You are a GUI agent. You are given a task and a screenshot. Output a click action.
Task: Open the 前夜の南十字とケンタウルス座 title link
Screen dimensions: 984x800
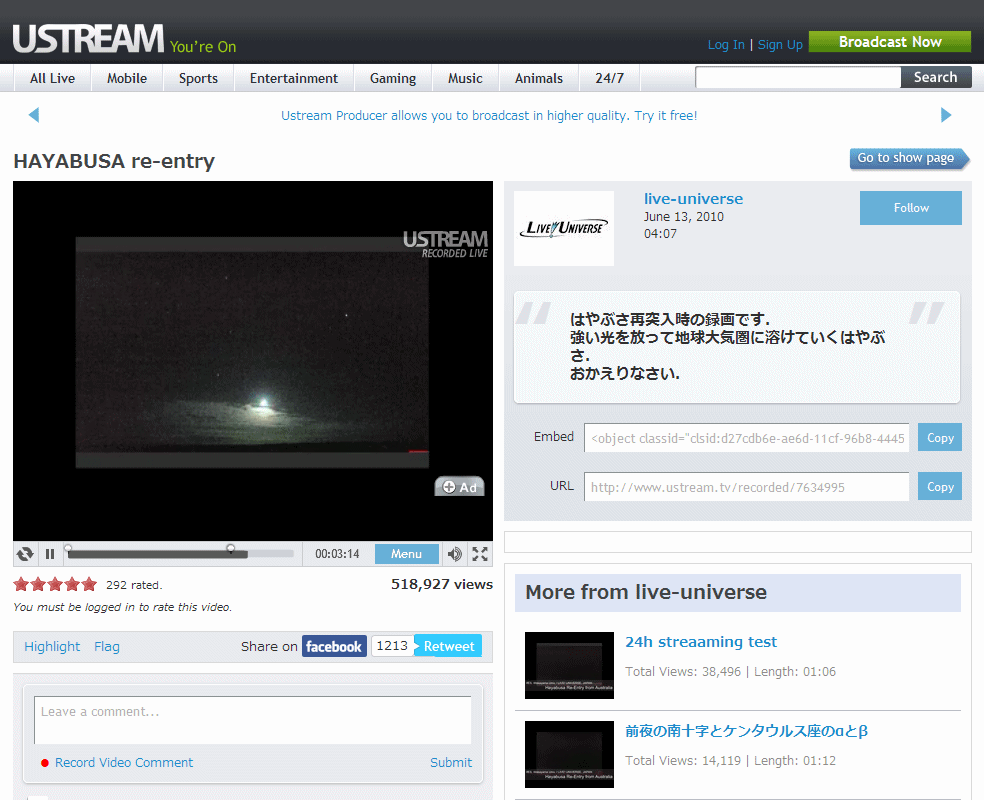click(746, 731)
